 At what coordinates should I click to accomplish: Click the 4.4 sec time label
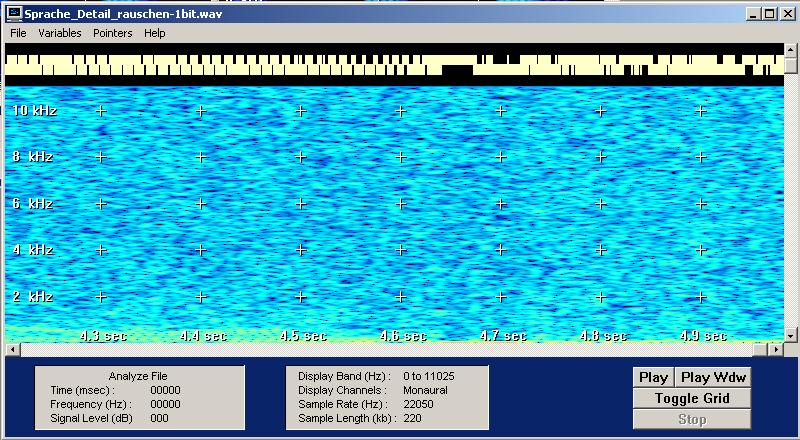tap(203, 336)
